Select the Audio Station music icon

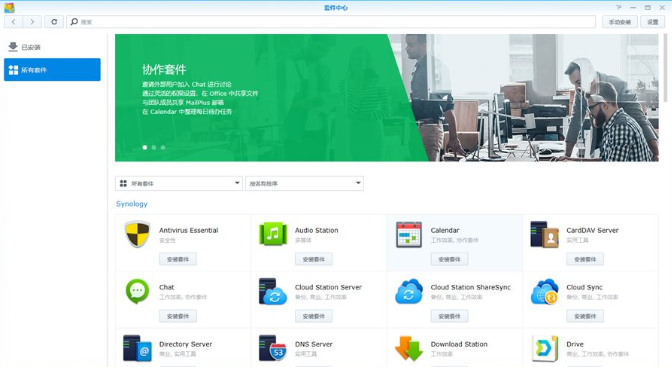point(273,234)
